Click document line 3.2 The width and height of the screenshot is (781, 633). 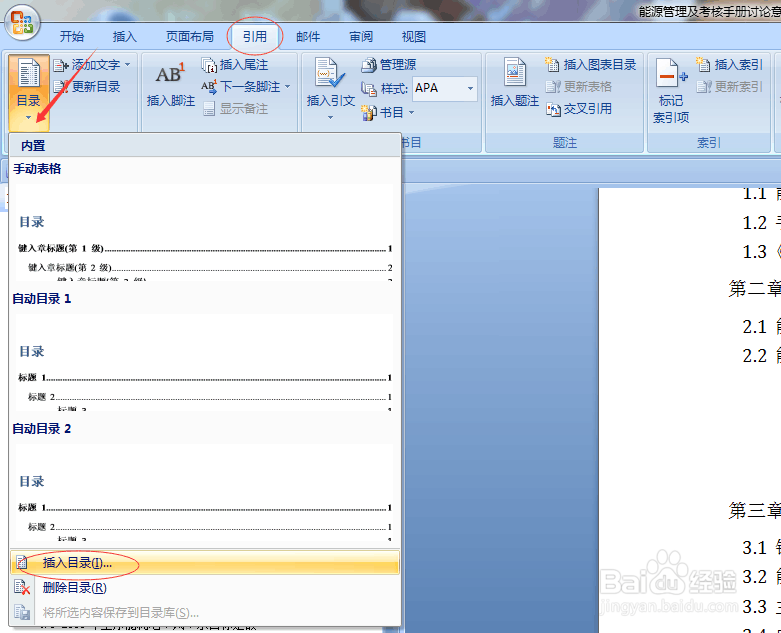click(762, 577)
